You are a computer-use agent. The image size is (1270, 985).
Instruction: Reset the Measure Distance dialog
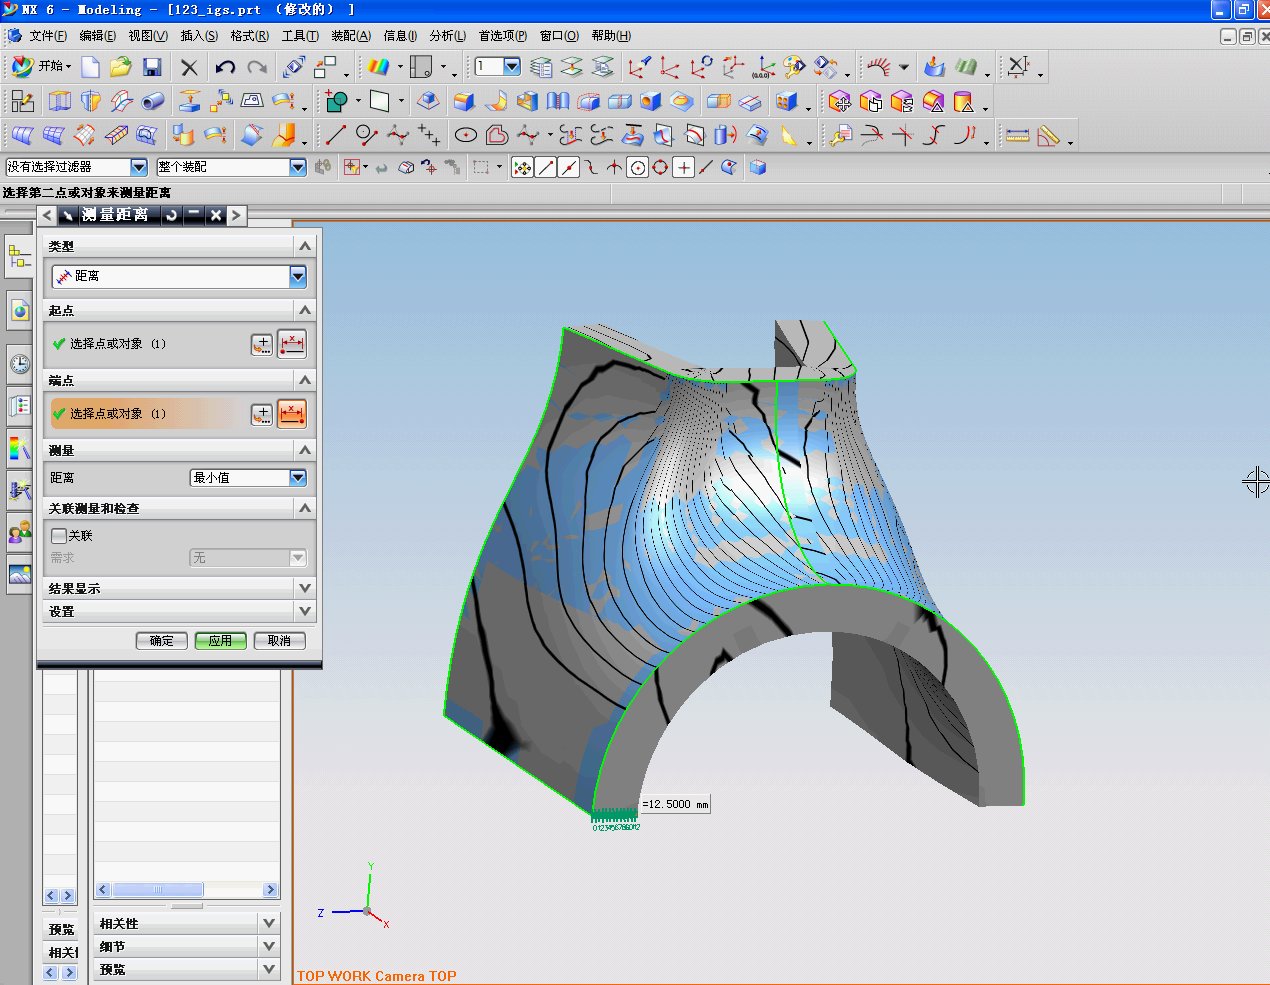point(172,215)
